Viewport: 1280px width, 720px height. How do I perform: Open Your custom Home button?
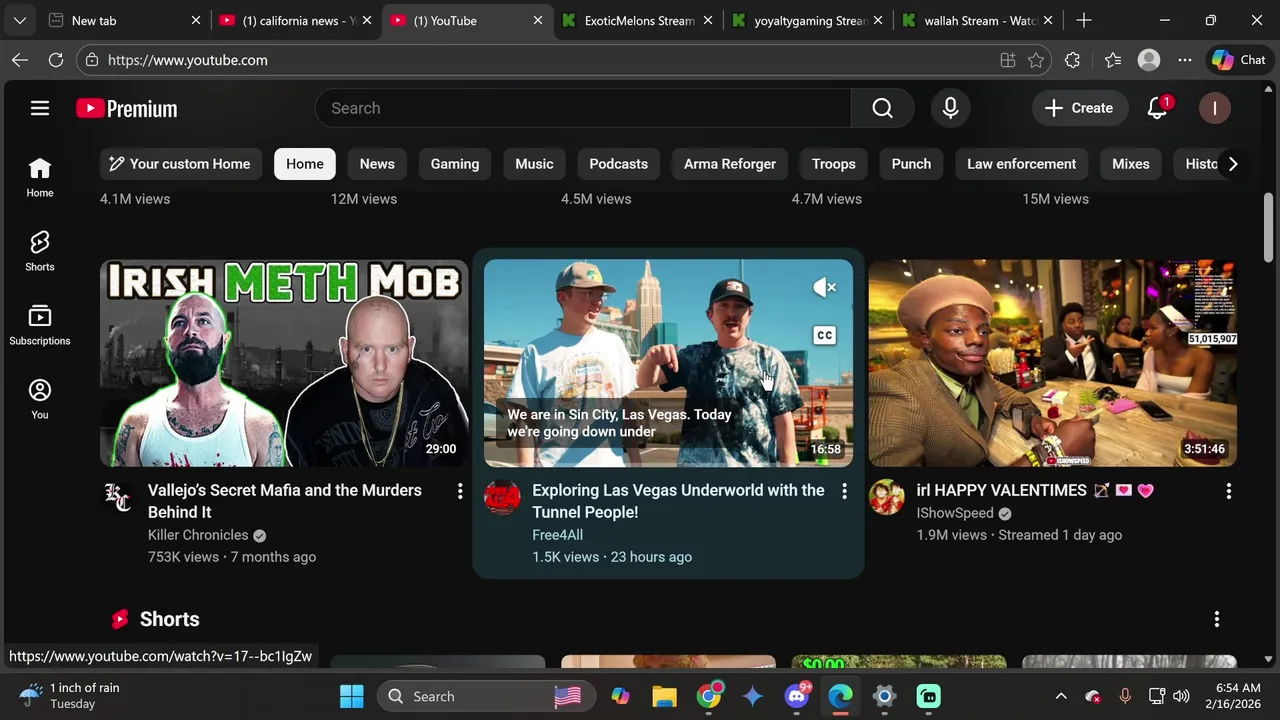click(179, 164)
